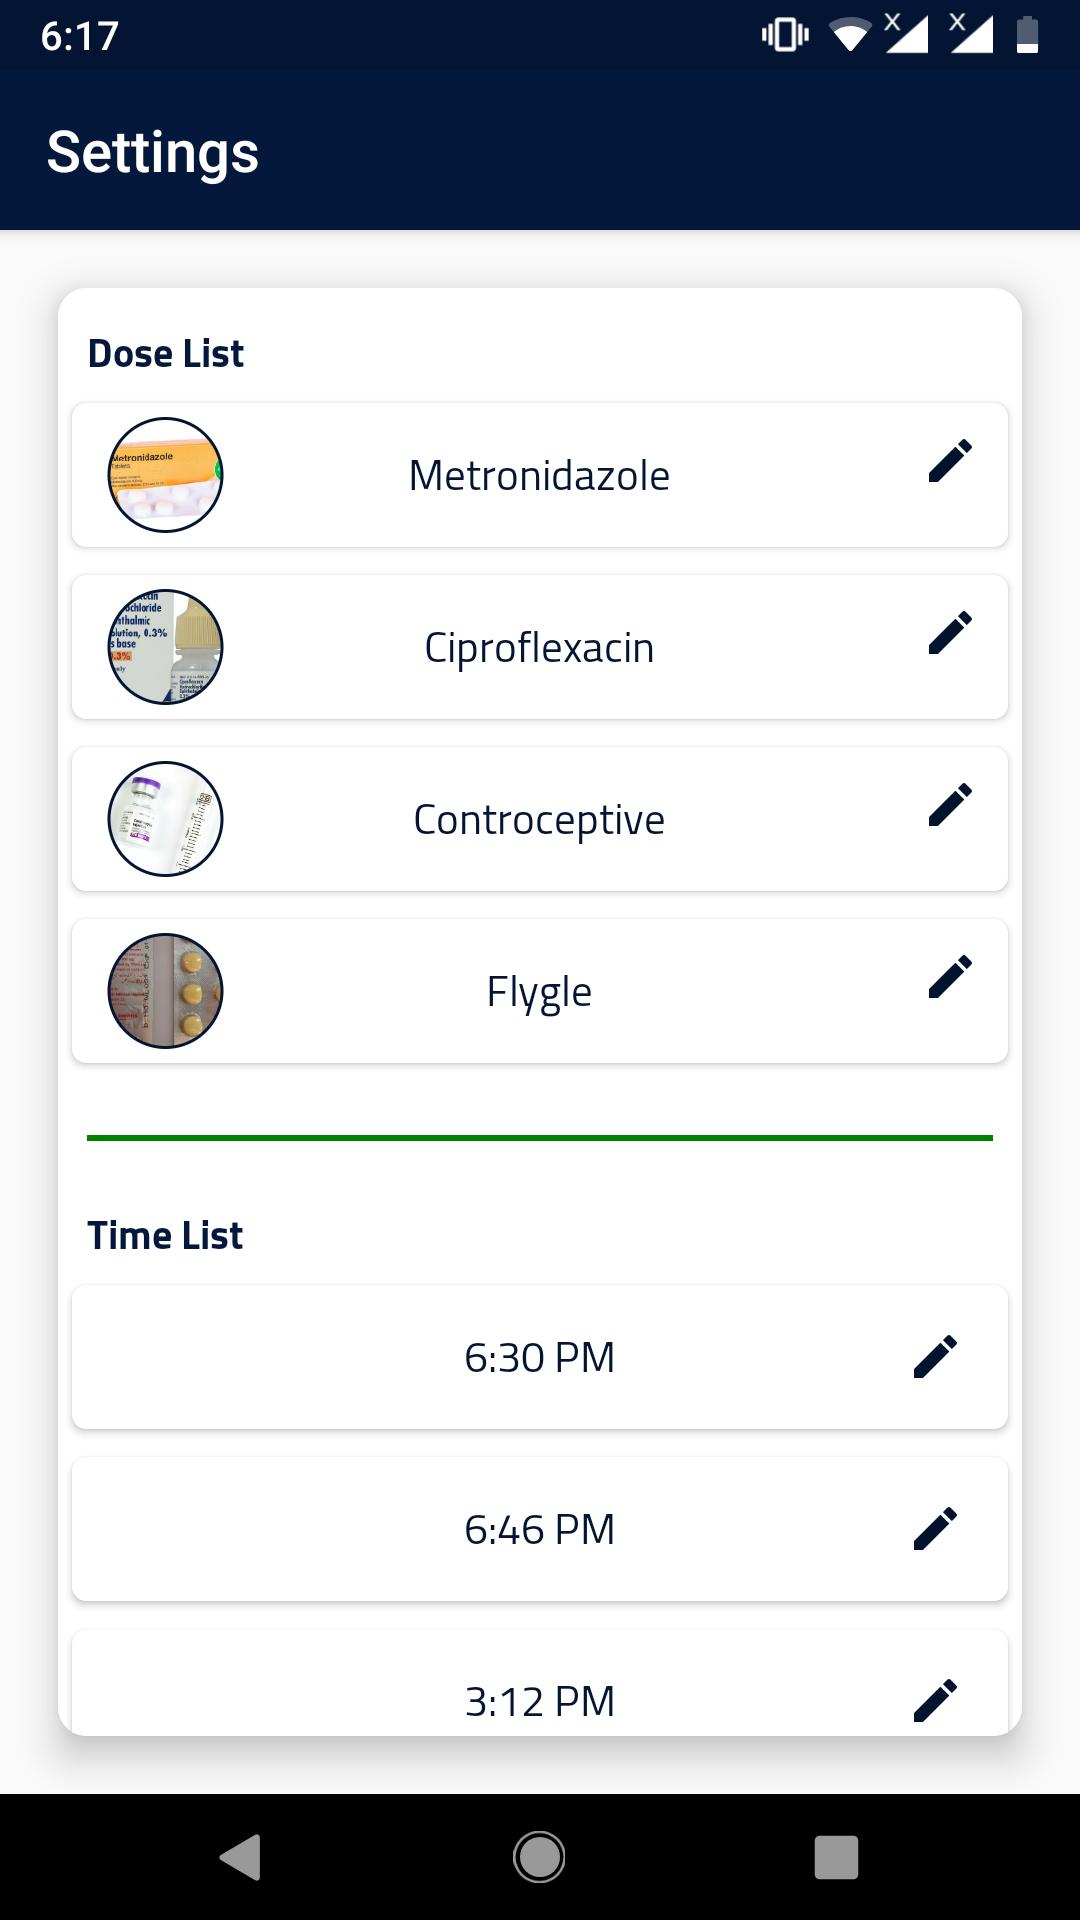Edit the 6:30 PM time entry
The image size is (1080, 1920).
[936, 1357]
